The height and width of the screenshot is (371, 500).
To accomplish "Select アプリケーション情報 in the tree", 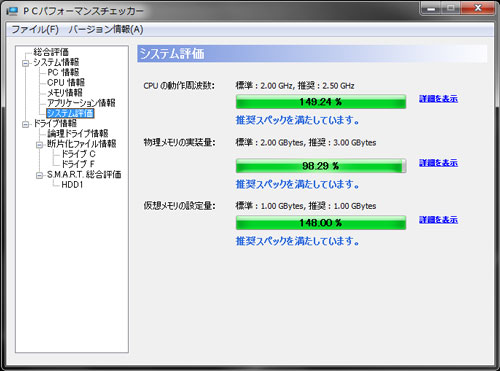I will pyautogui.click(x=81, y=103).
